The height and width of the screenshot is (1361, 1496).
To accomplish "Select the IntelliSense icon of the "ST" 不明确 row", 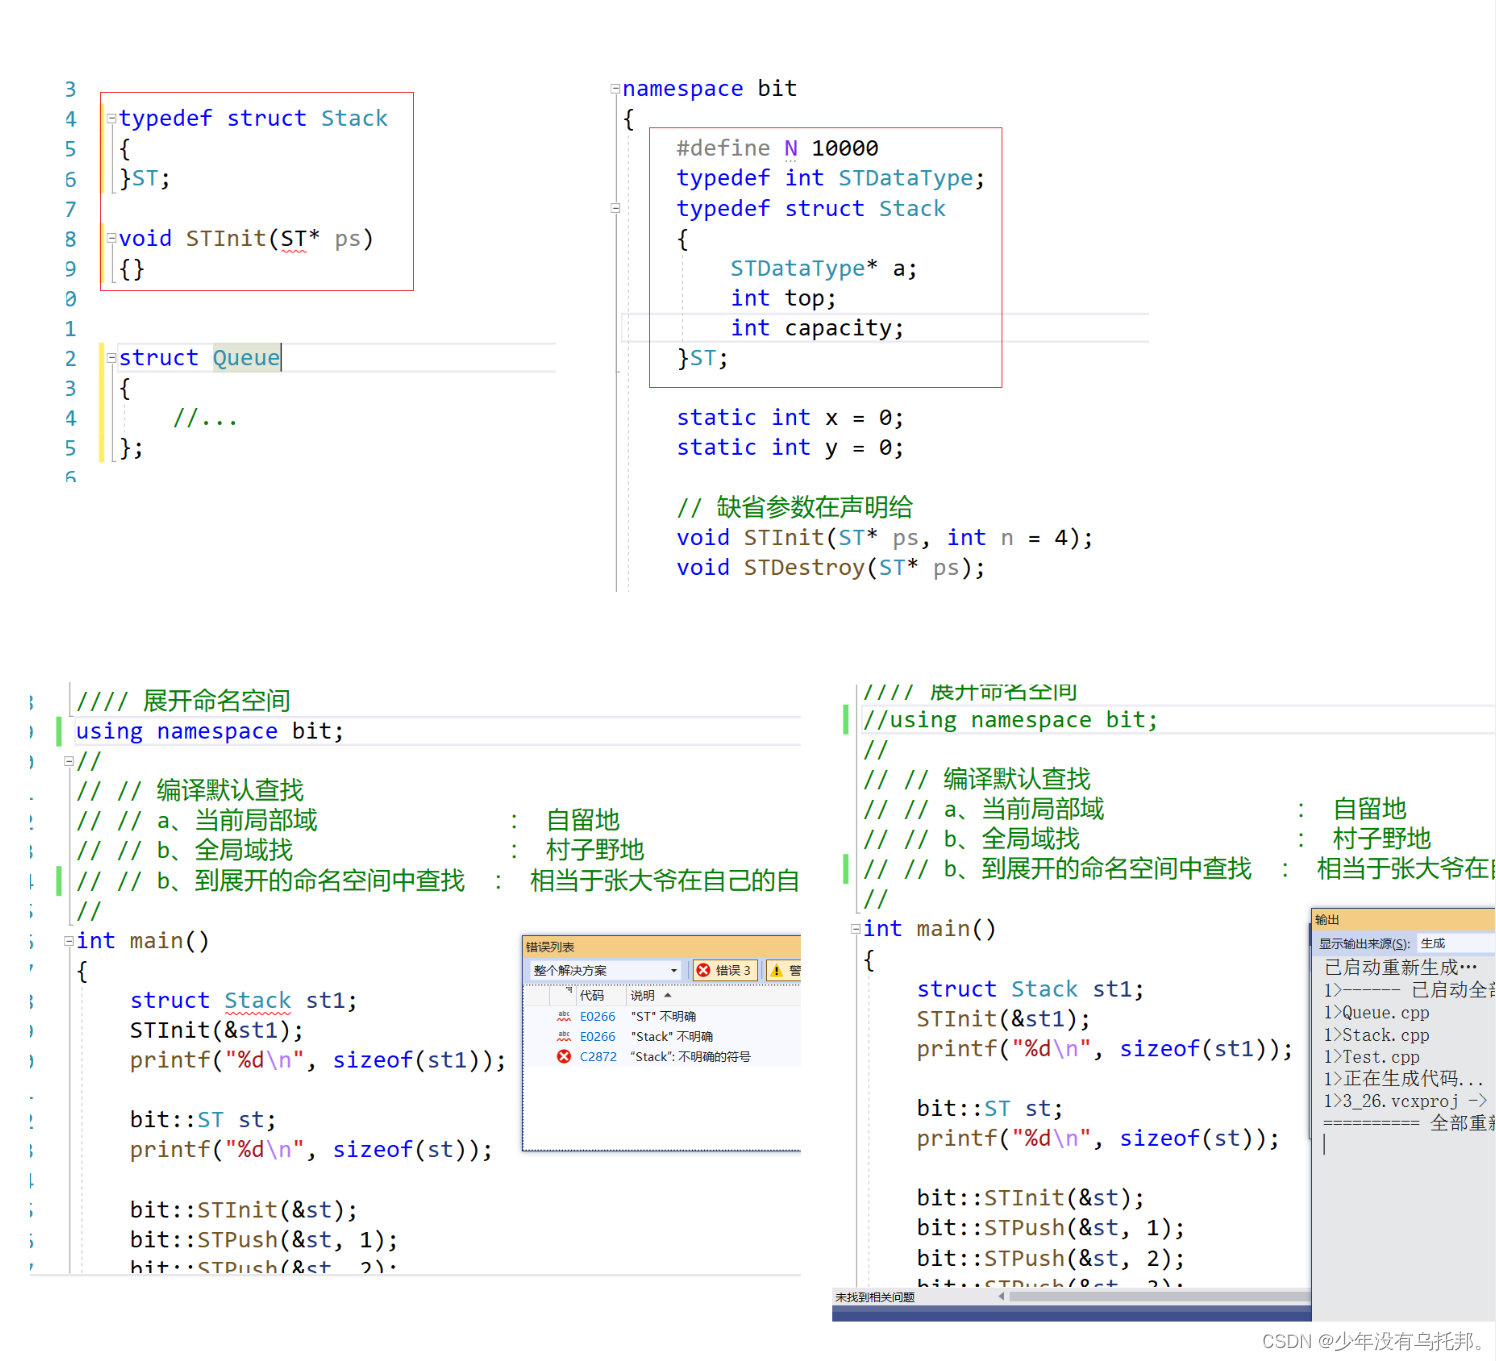I will click(564, 1016).
